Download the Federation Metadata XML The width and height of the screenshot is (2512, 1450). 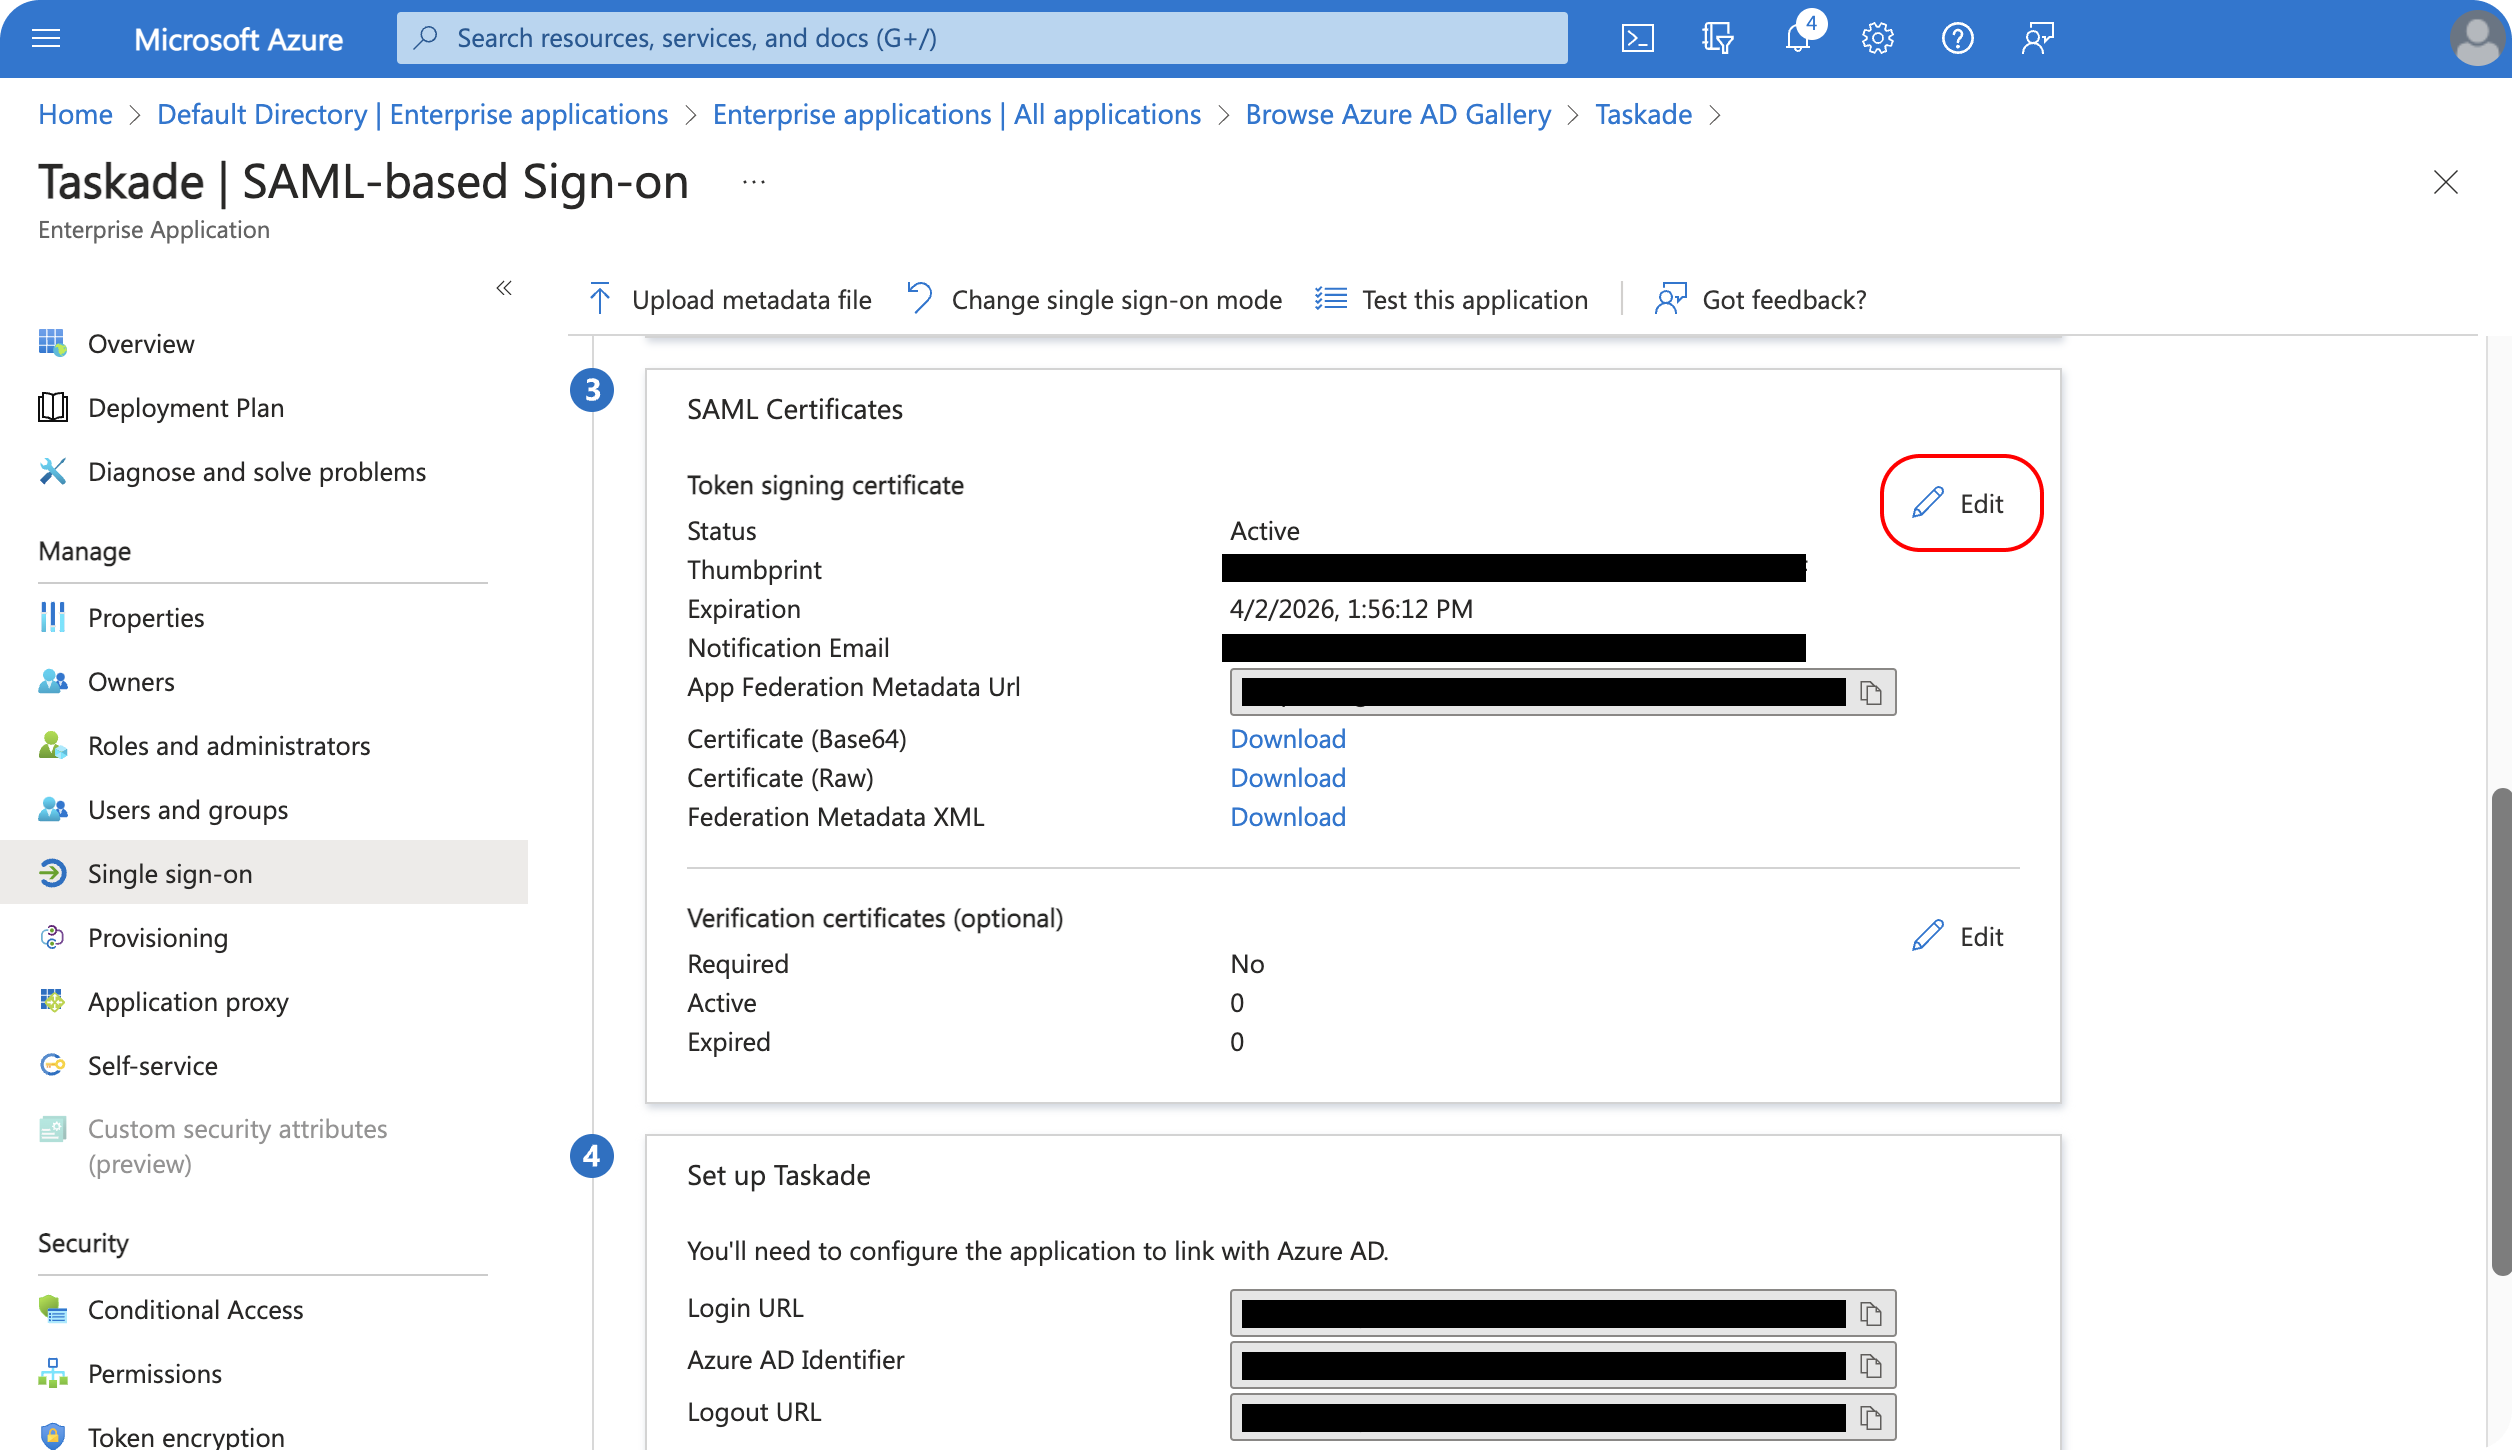click(1287, 816)
